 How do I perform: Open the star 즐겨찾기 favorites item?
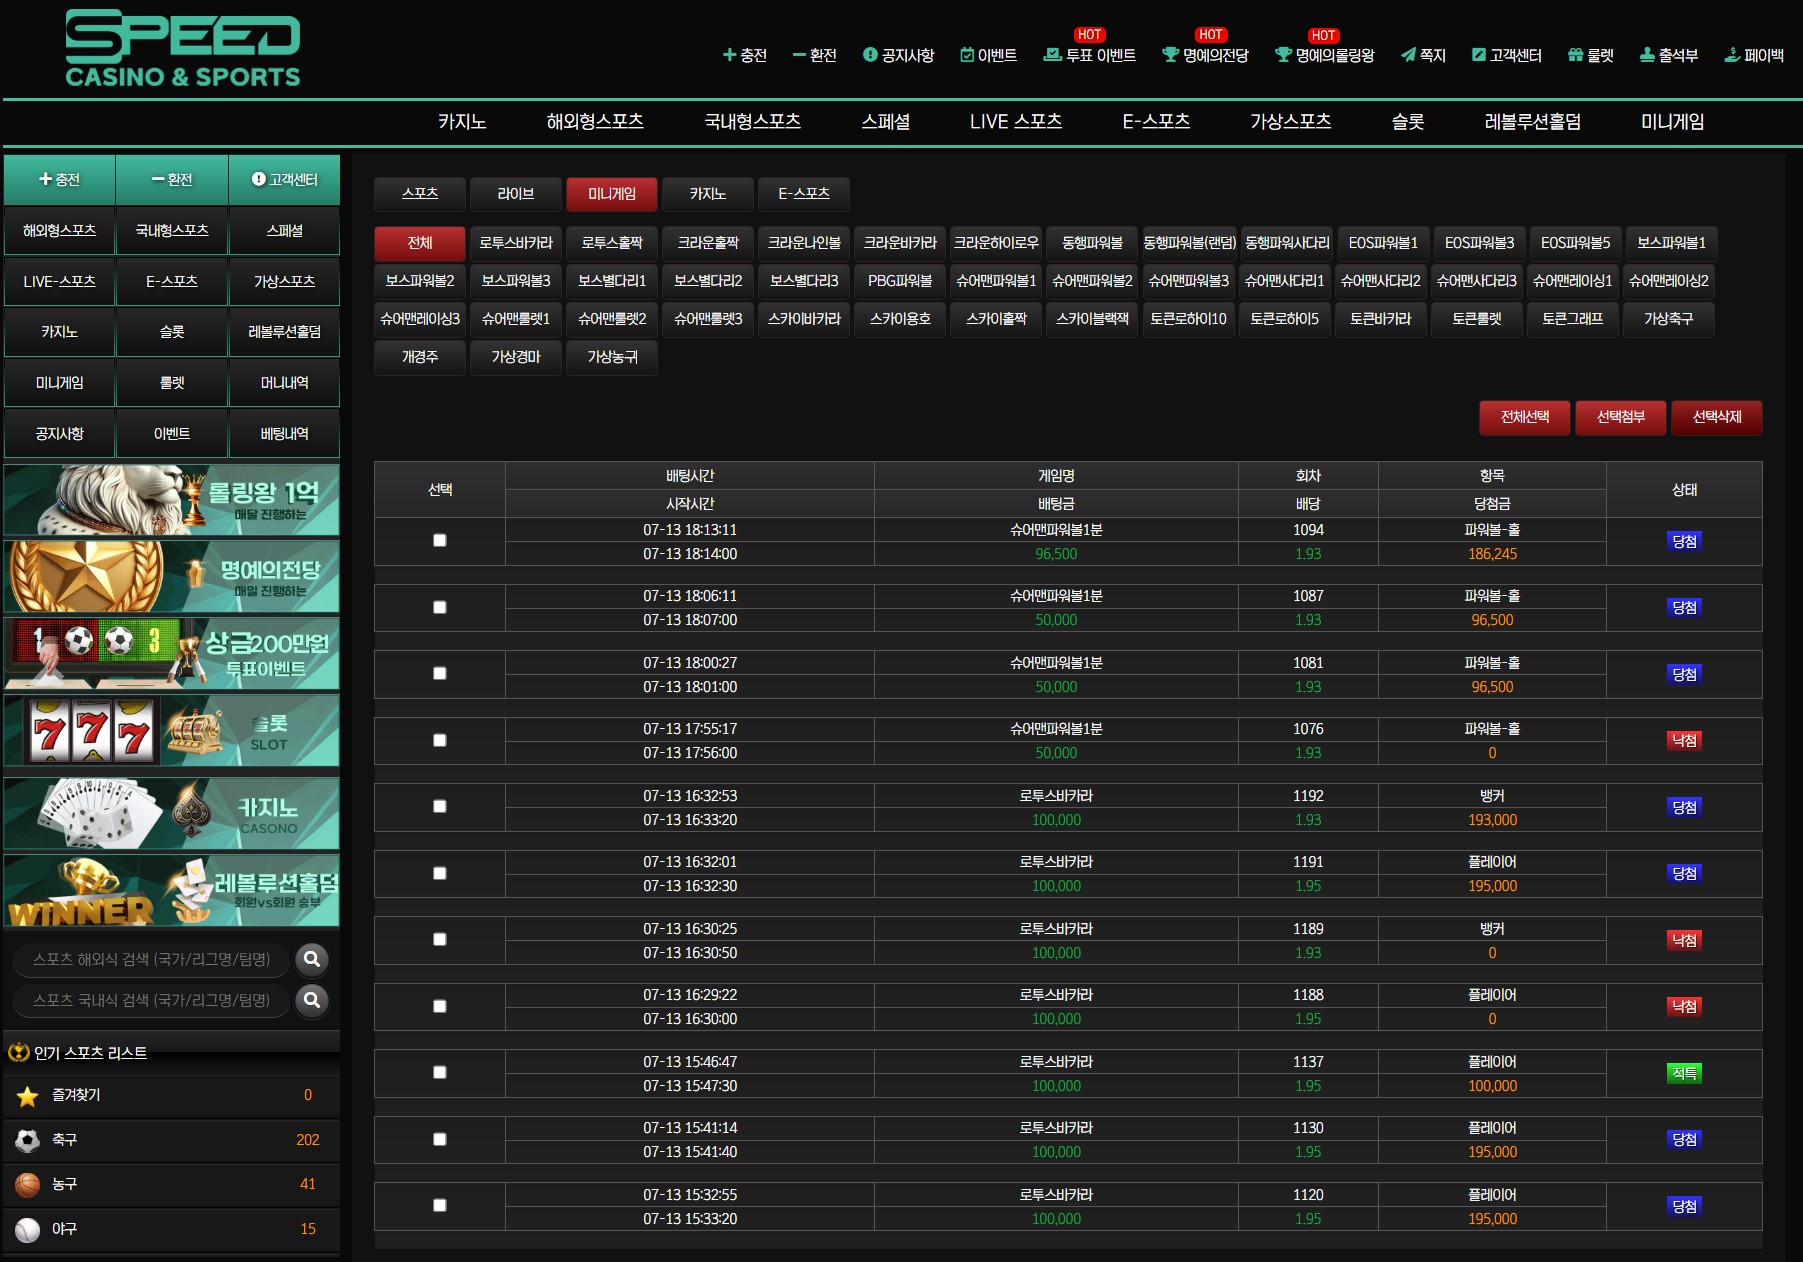point(171,1096)
